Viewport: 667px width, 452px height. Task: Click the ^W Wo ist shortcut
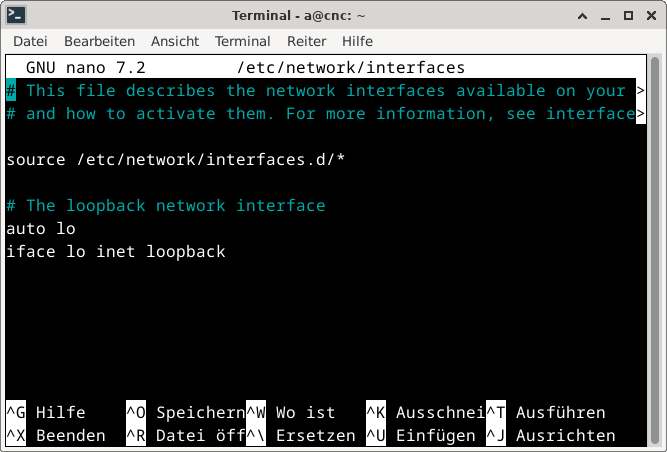[x=291, y=412]
